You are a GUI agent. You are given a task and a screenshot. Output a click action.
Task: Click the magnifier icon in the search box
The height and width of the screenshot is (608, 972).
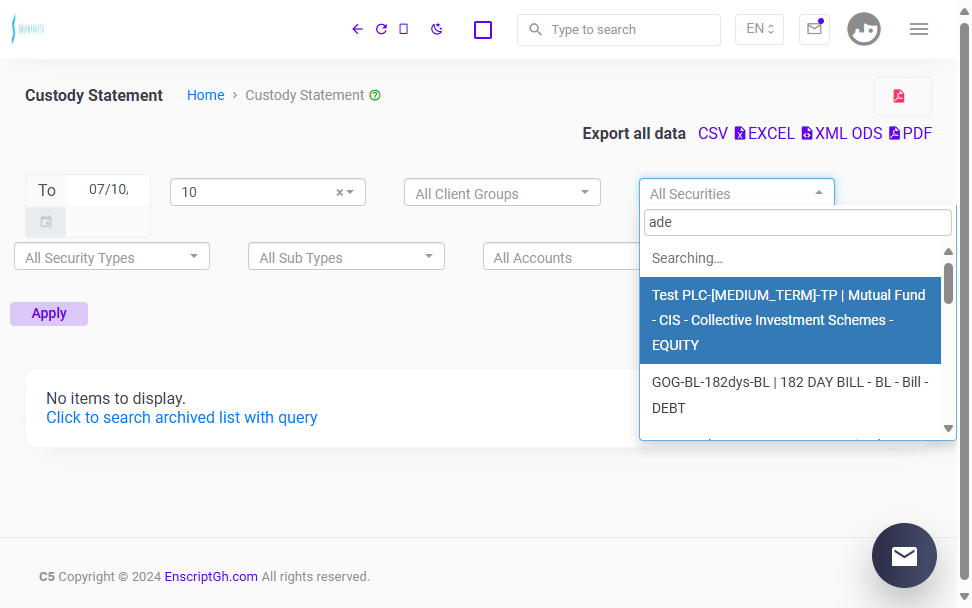click(x=536, y=29)
